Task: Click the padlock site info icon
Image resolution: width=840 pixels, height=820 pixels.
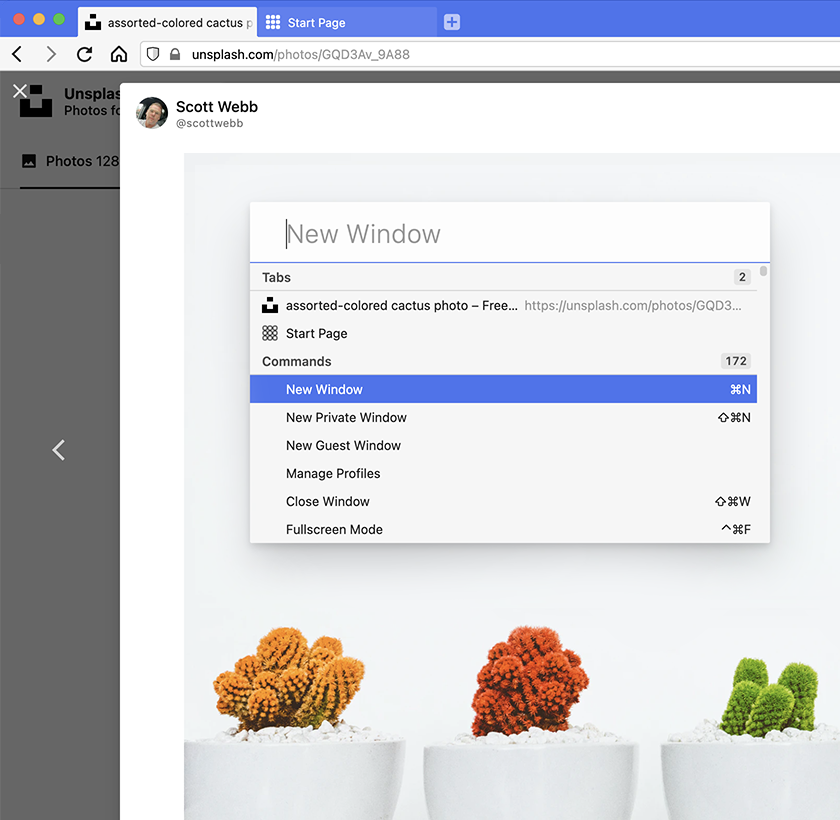Action: [175, 54]
